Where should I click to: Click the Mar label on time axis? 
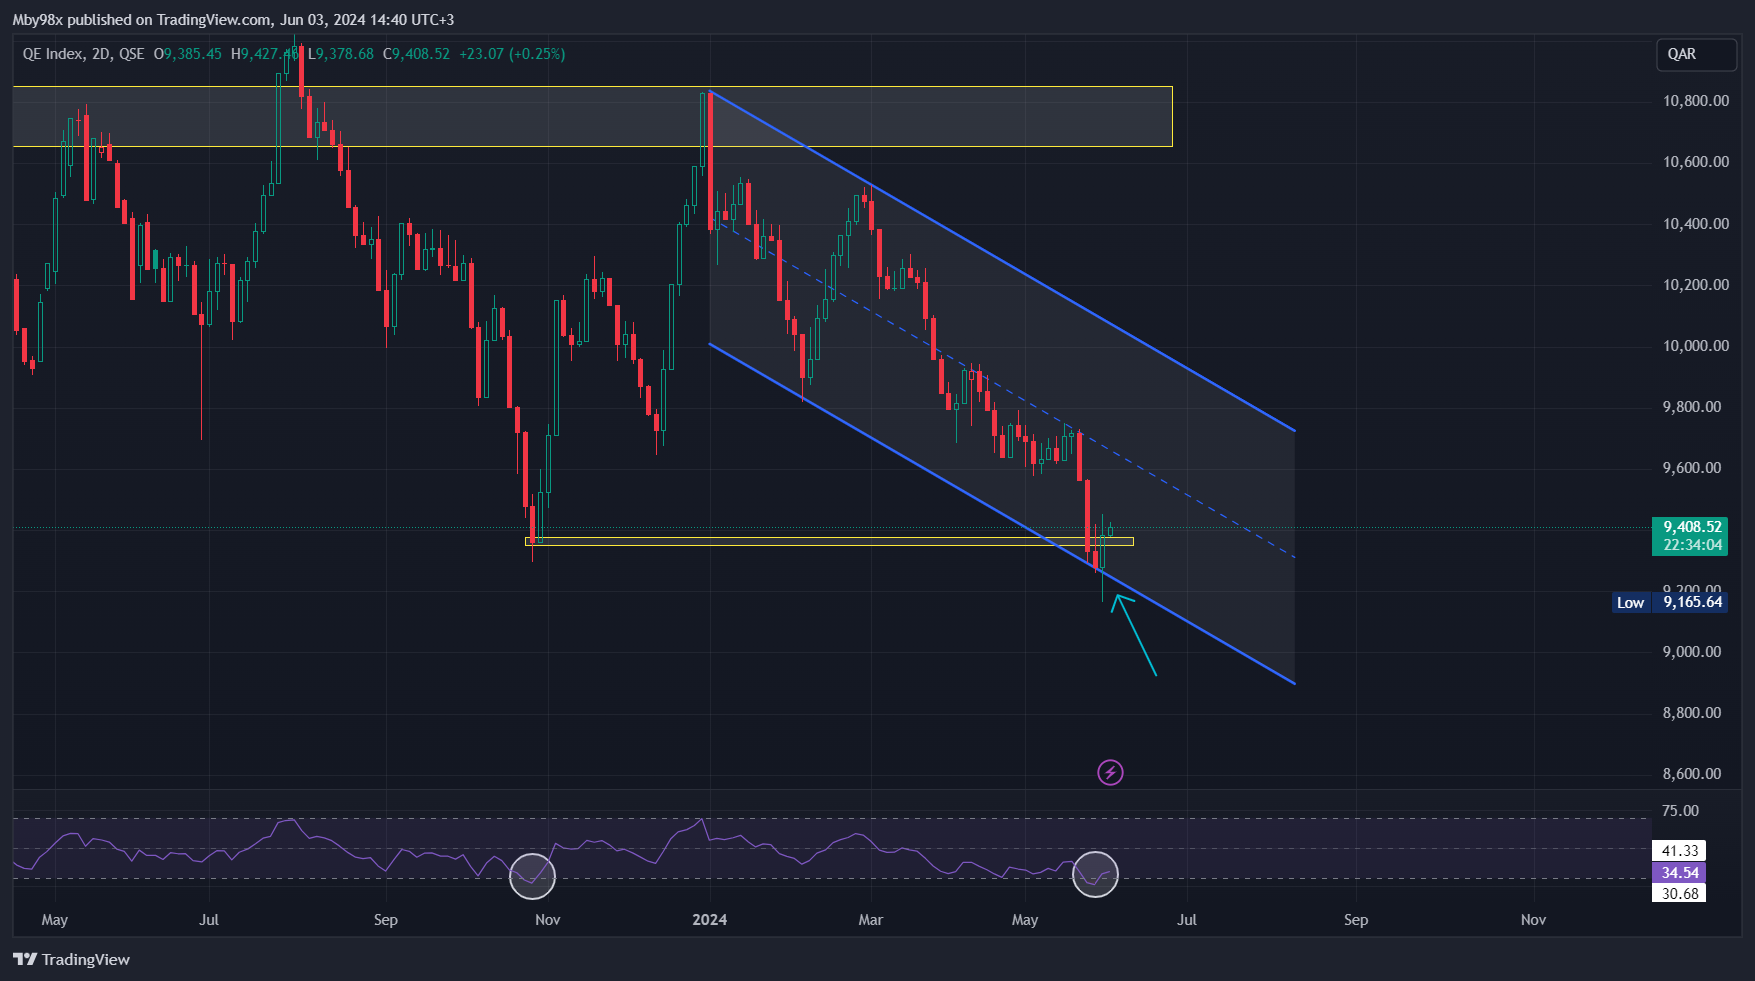[x=871, y=920]
